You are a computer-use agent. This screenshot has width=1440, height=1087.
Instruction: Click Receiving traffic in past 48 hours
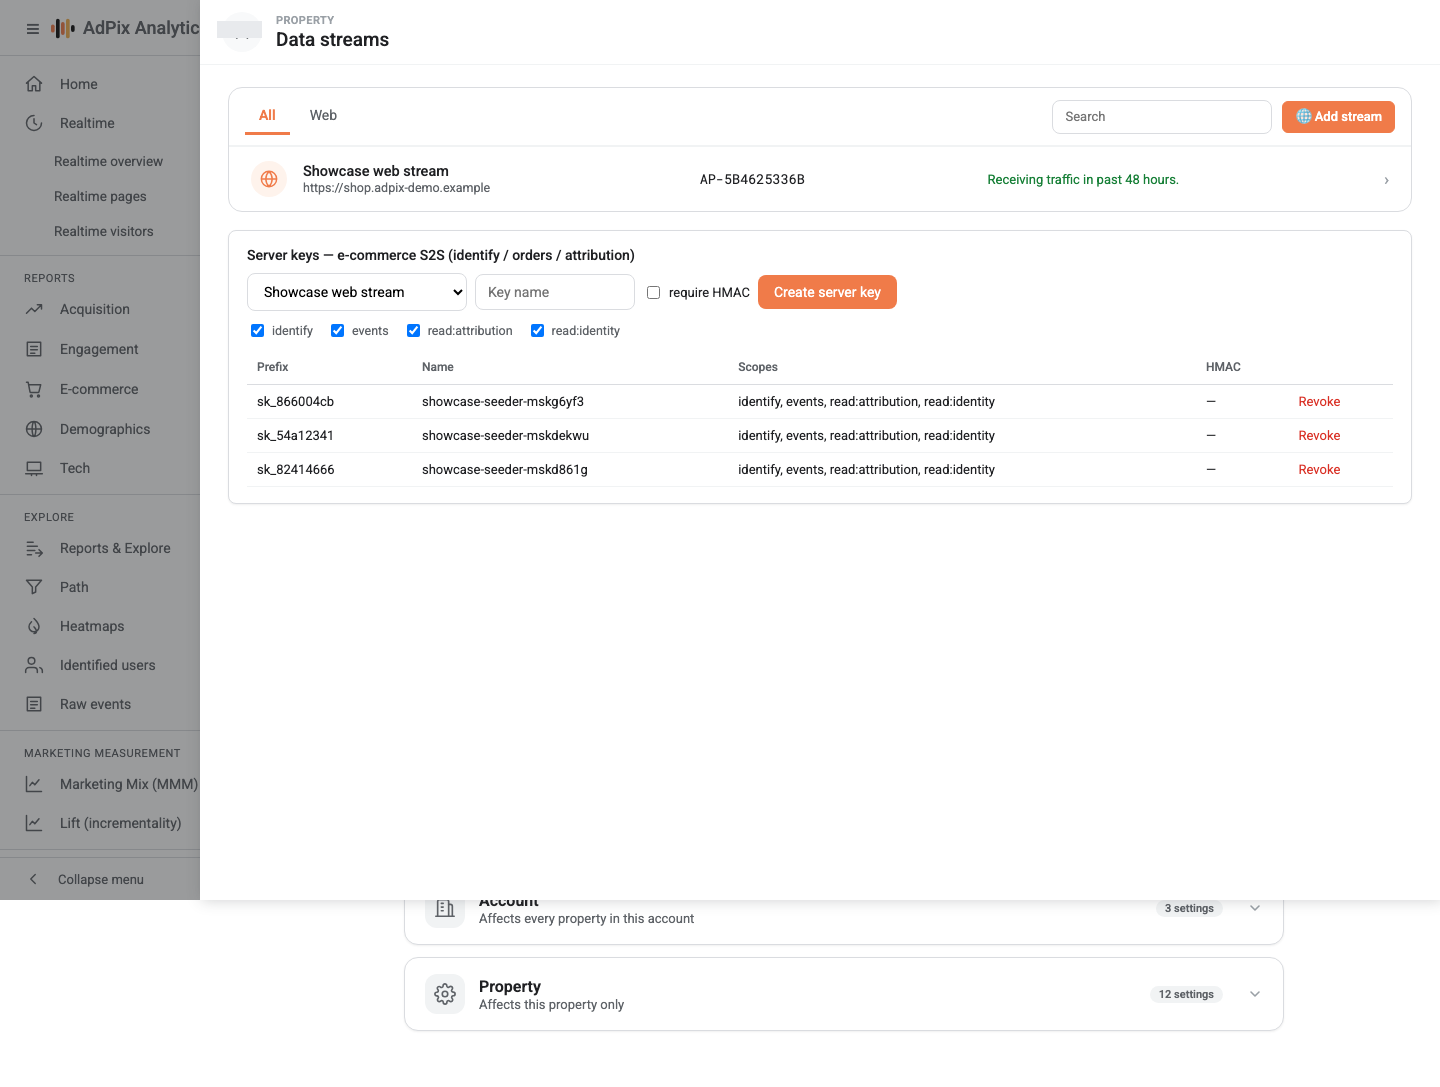1083,180
